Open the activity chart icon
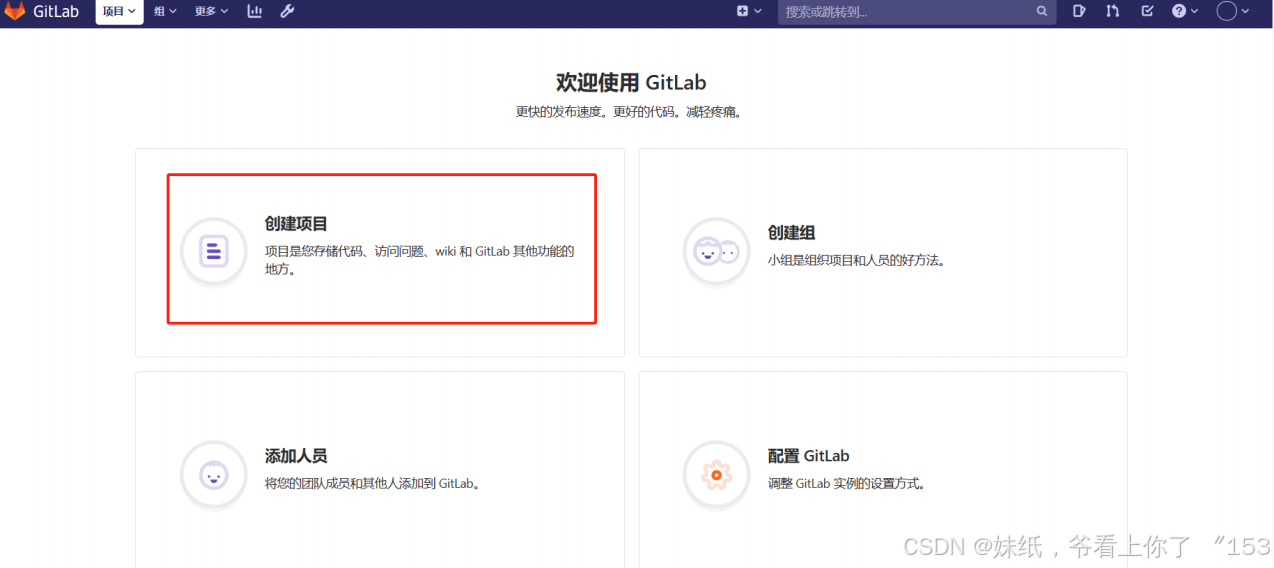The height and width of the screenshot is (568, 1274). coord(255,11)
